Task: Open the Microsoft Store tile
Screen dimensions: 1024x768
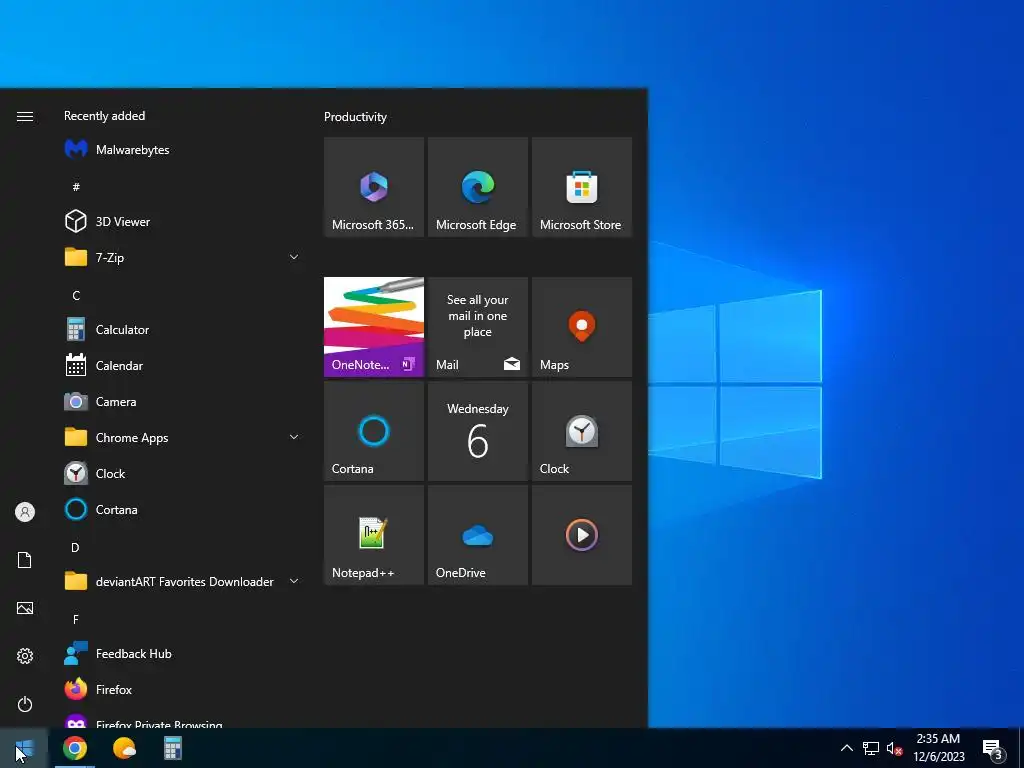Action: point(581,187)
